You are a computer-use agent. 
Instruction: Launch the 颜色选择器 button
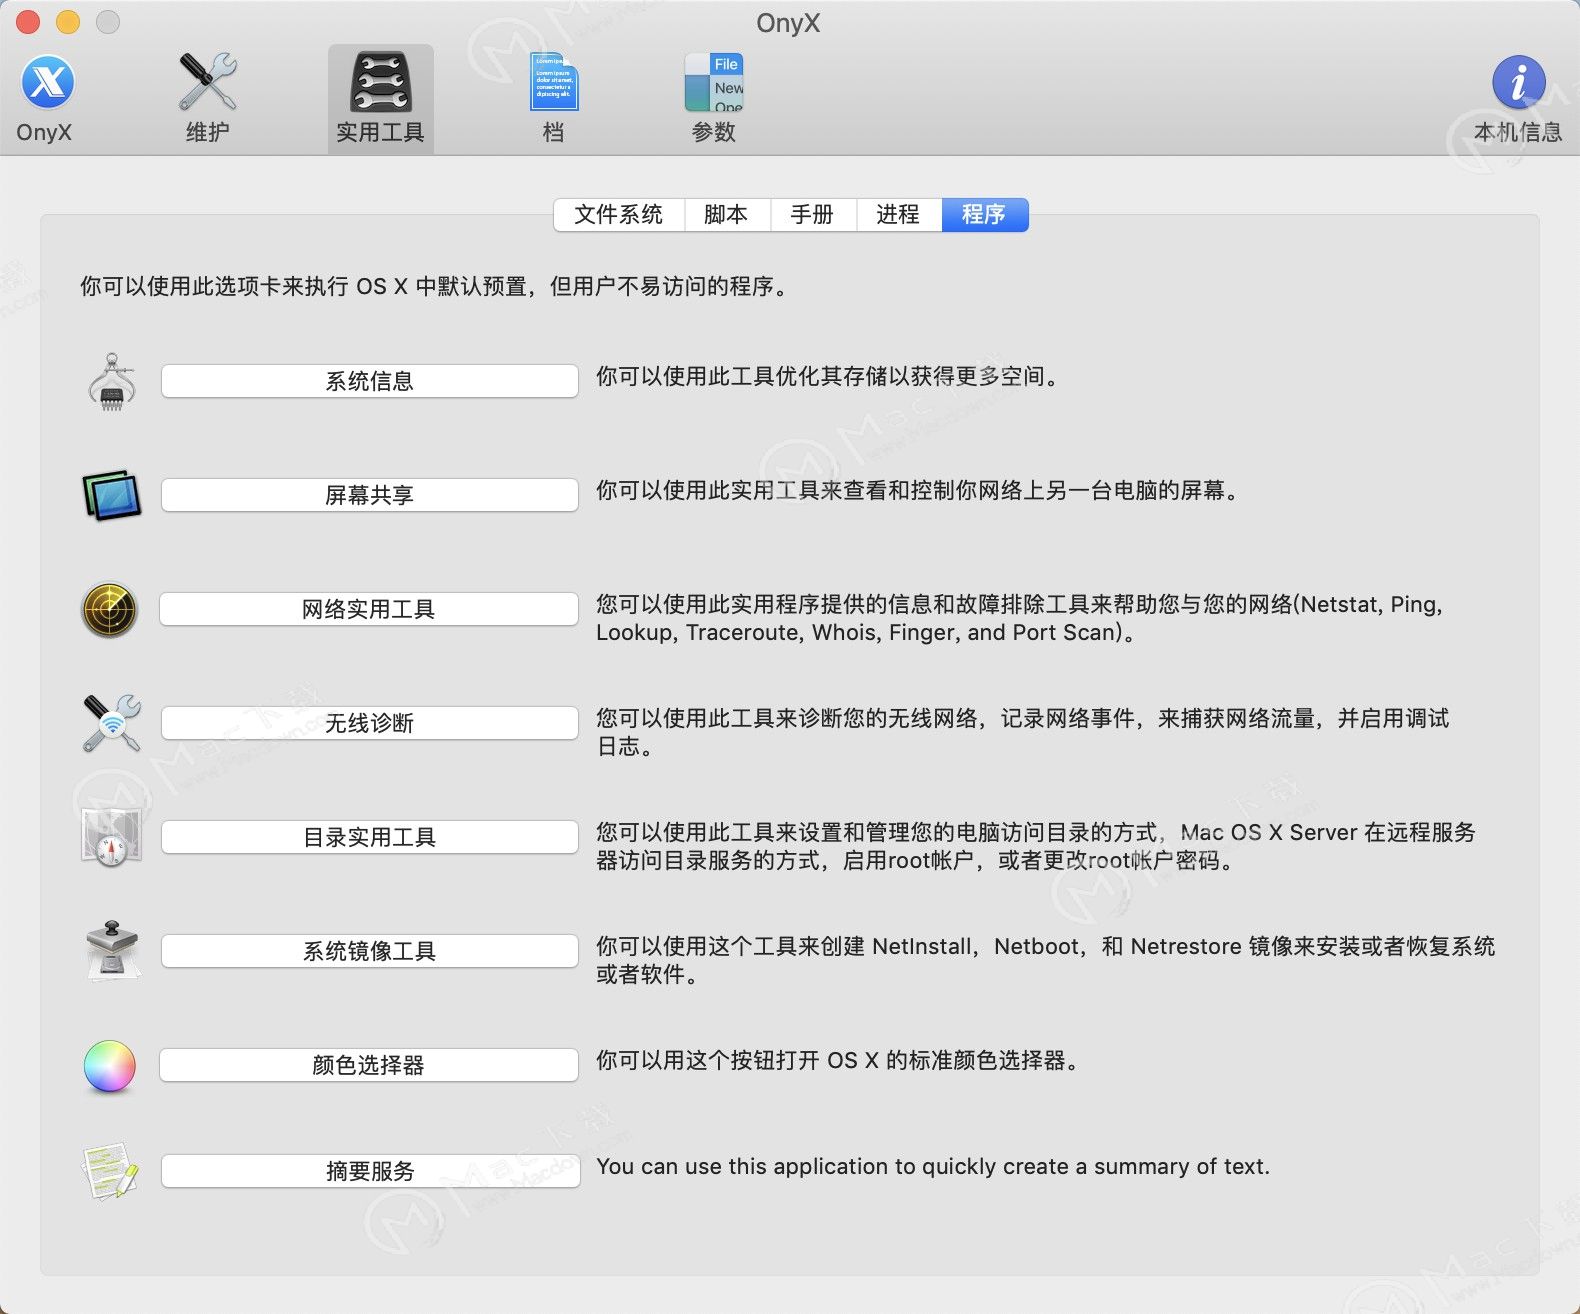coord(369,1065)
